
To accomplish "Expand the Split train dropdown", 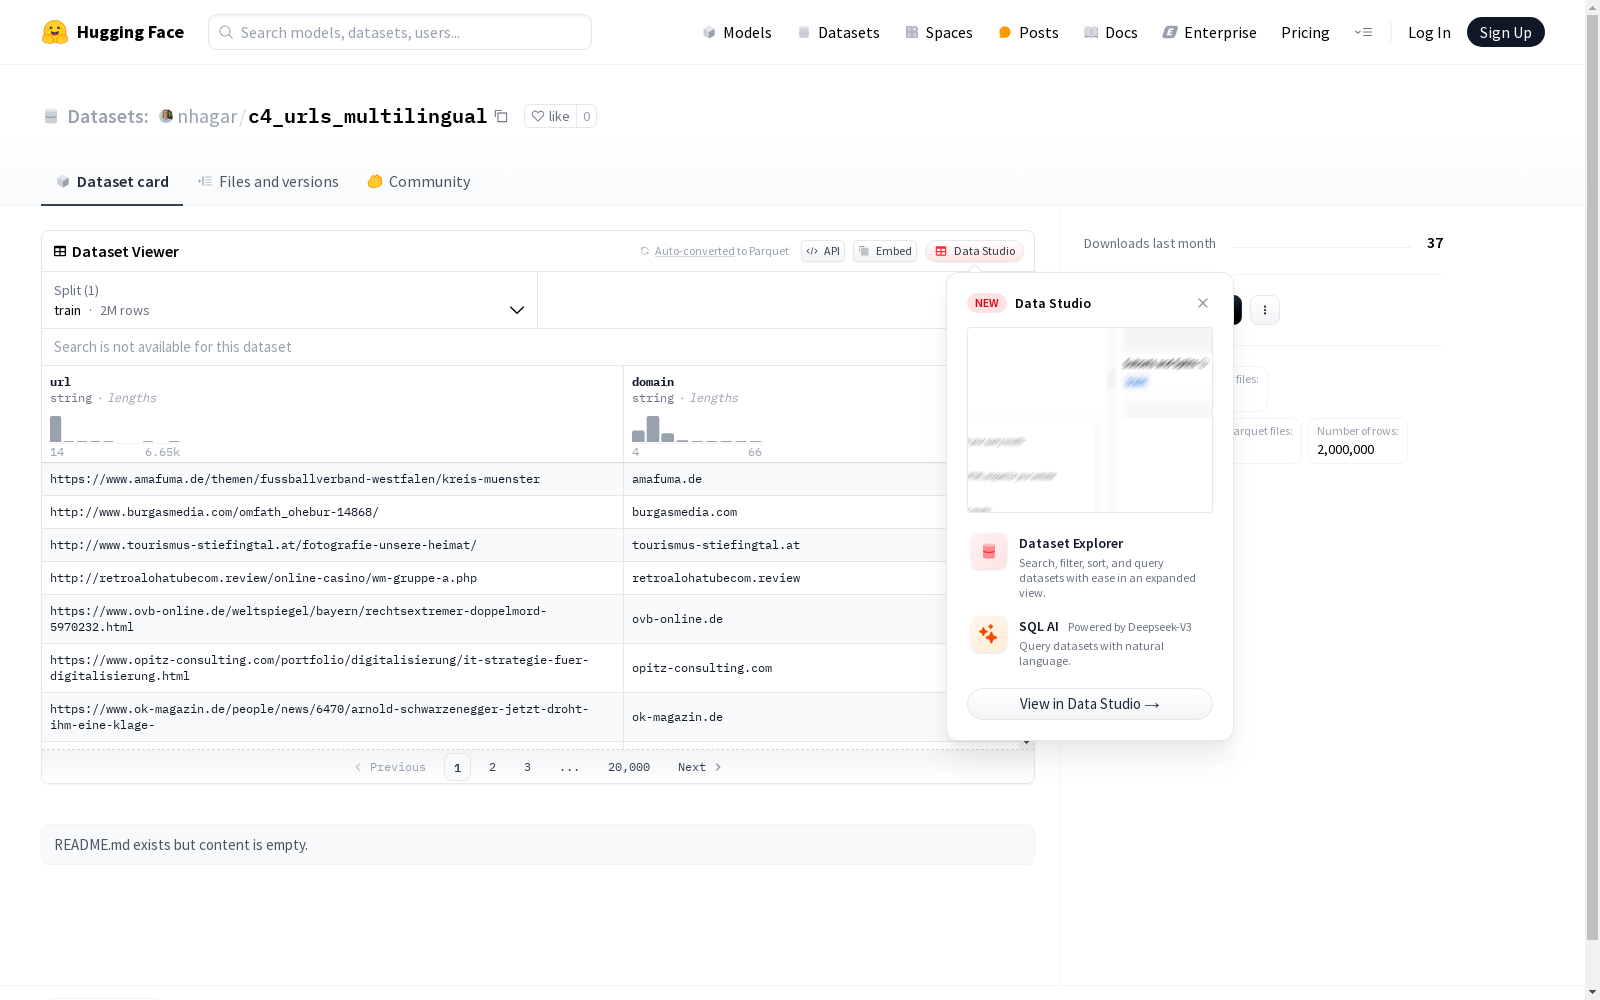I will (x=289, y=300).
